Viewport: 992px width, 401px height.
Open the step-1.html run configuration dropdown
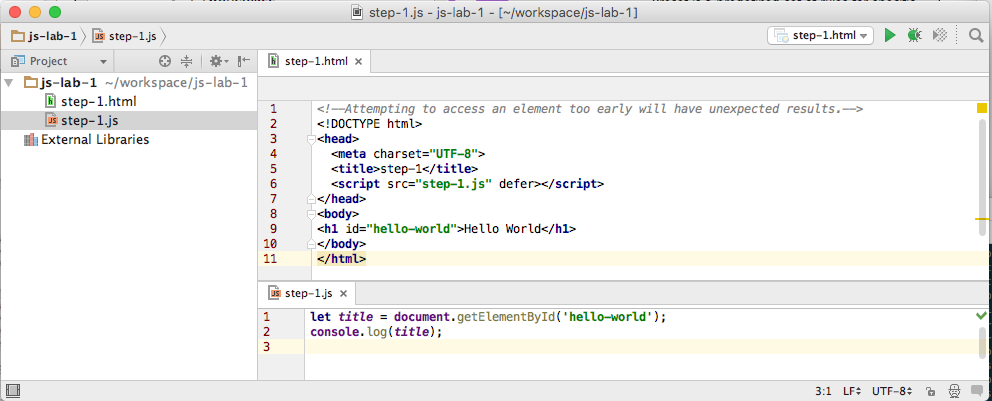[x=820, y=36]
